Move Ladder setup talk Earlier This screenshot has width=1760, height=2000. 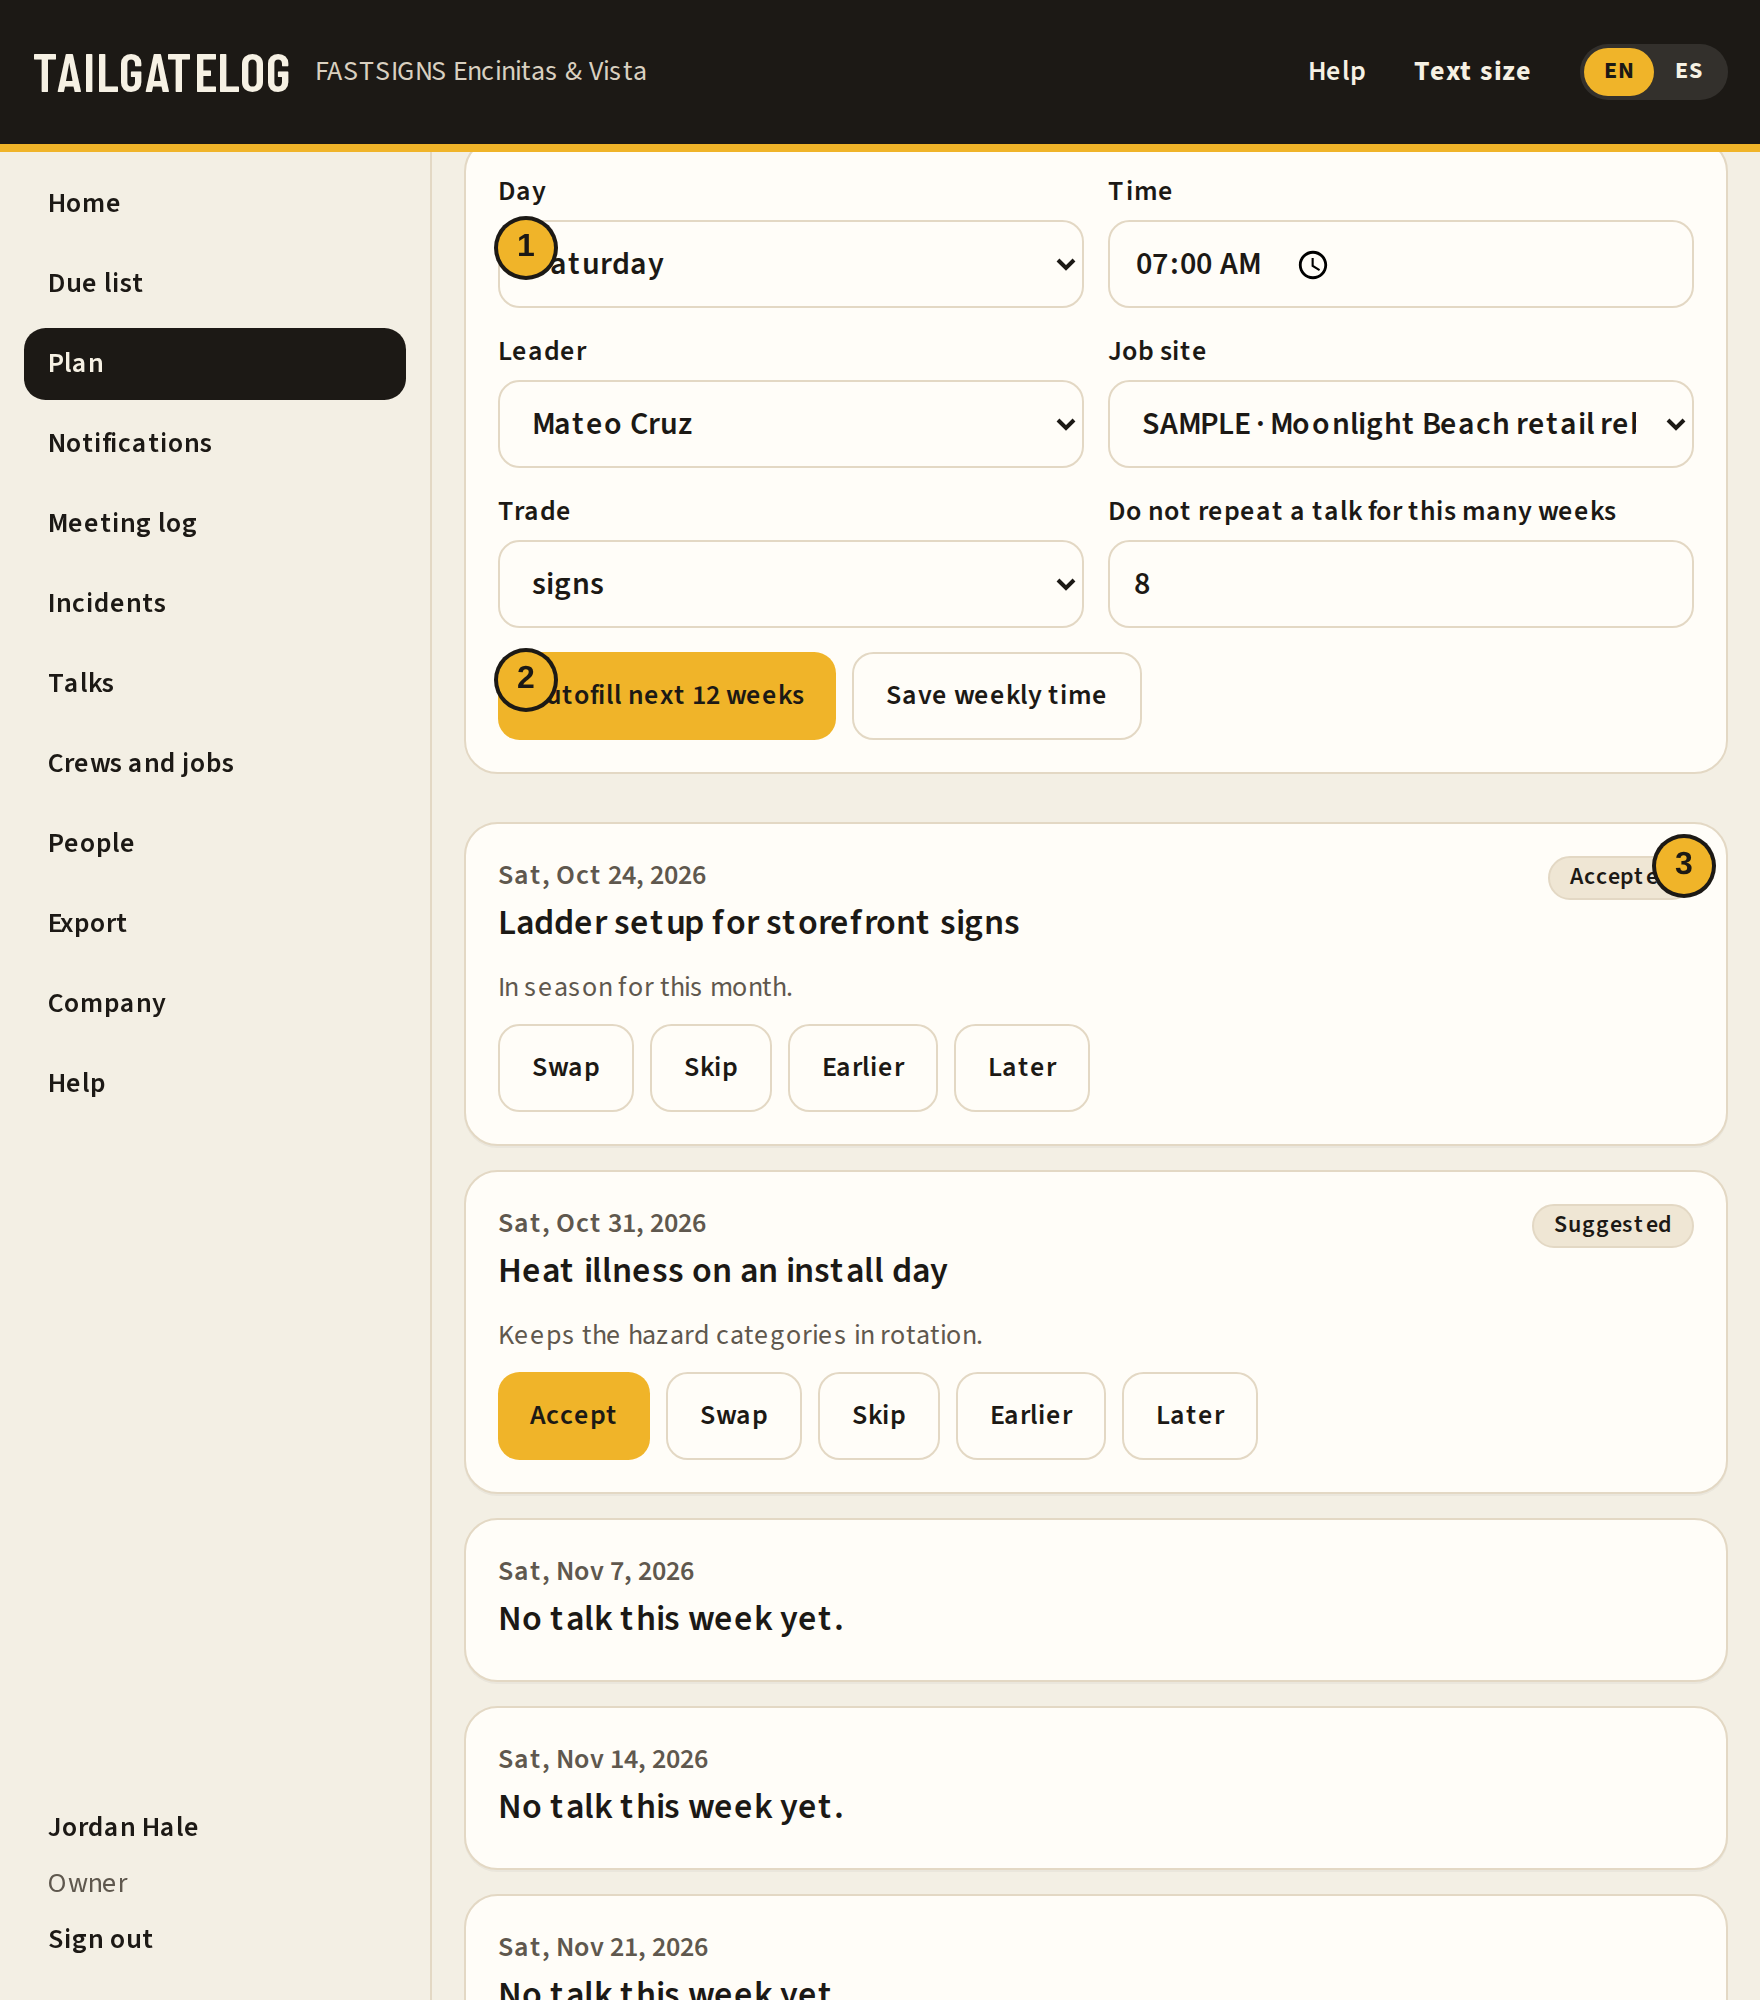point(863,1068)
